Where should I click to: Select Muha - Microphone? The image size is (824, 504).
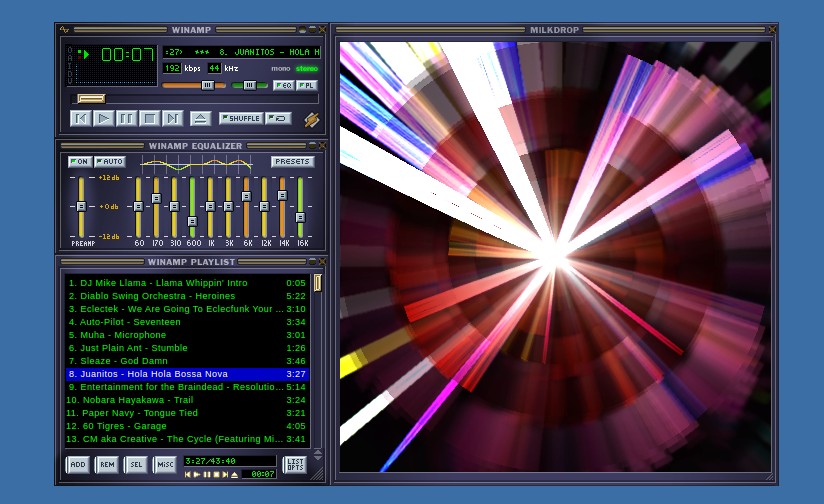click(x=187, y=335)
